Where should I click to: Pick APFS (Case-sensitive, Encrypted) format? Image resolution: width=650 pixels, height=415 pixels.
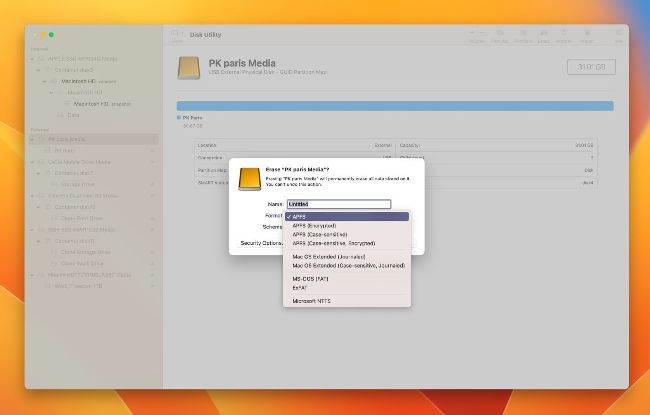(x=334, y=243)
